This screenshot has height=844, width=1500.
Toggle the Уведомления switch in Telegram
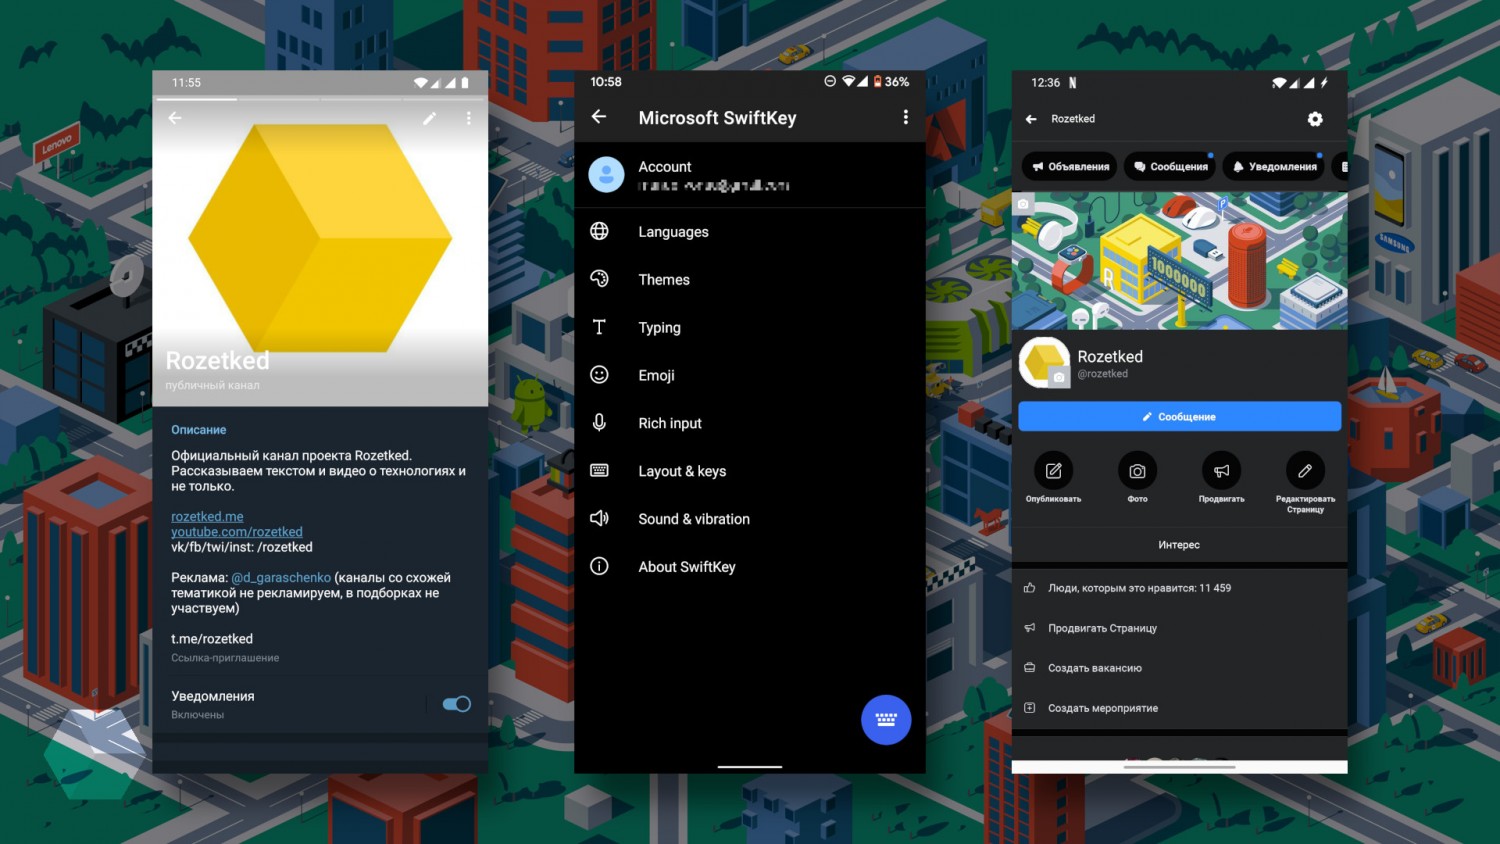456,704
